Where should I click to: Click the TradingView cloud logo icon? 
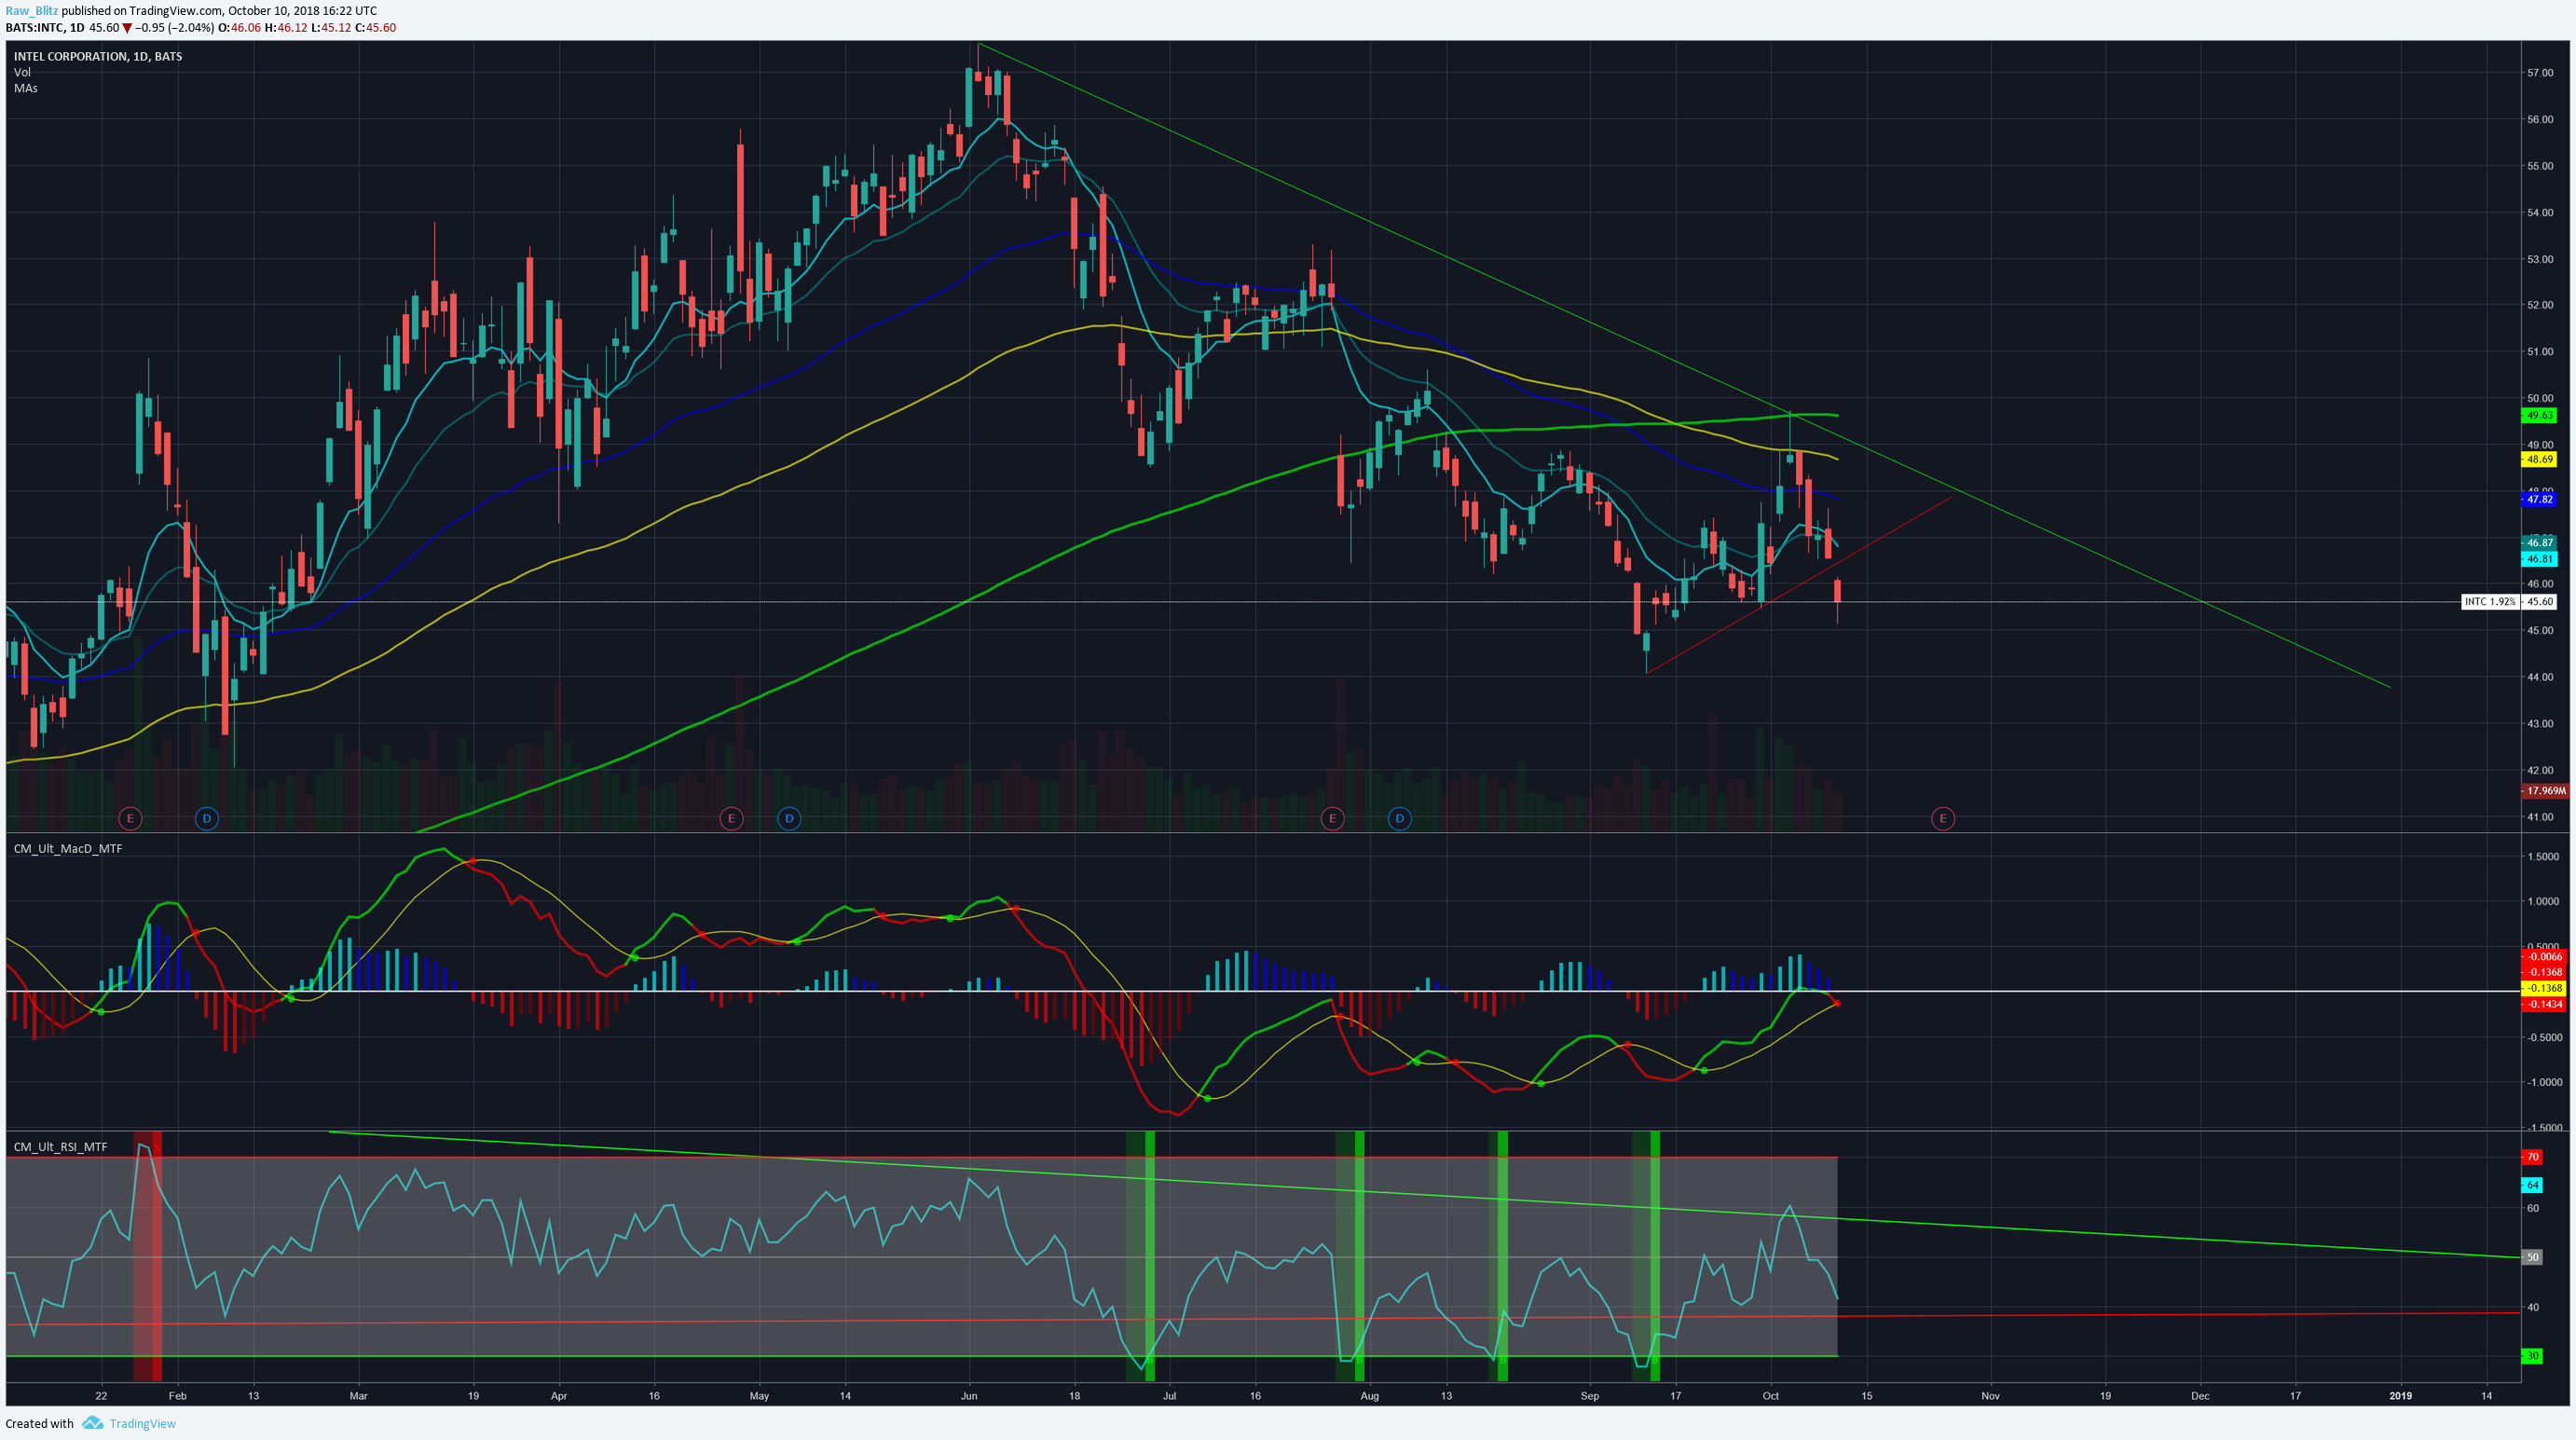pyautogui.click(x=93, y=1423)
